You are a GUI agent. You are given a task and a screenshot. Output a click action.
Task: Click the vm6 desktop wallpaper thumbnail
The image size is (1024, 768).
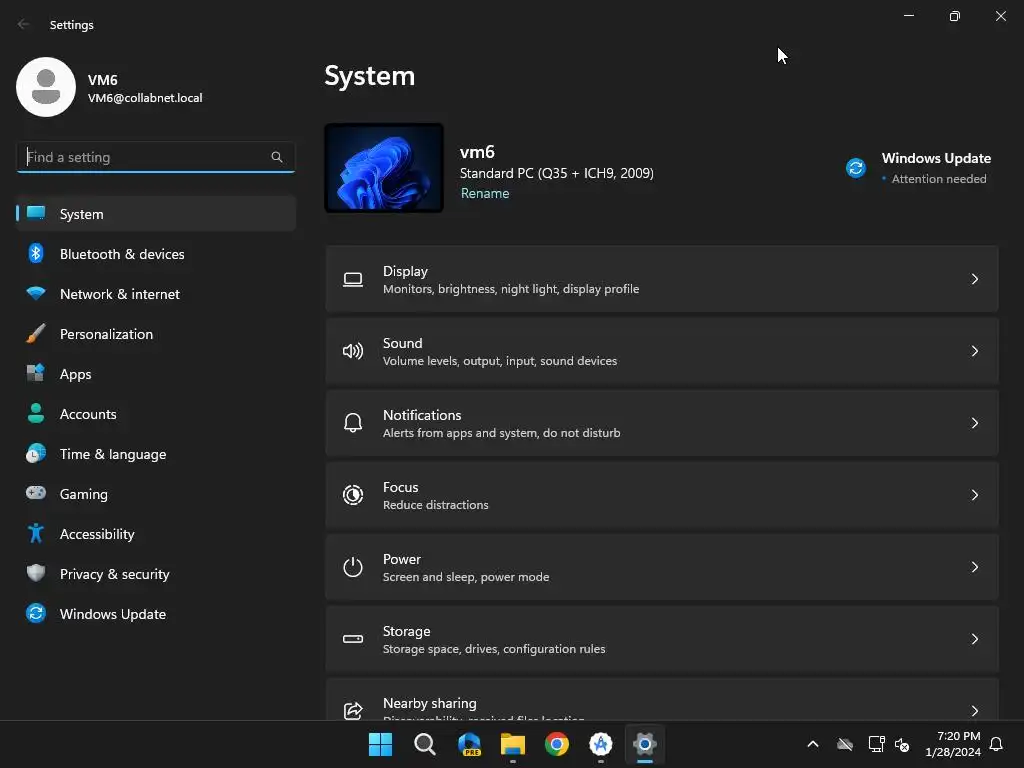point(384,168)
